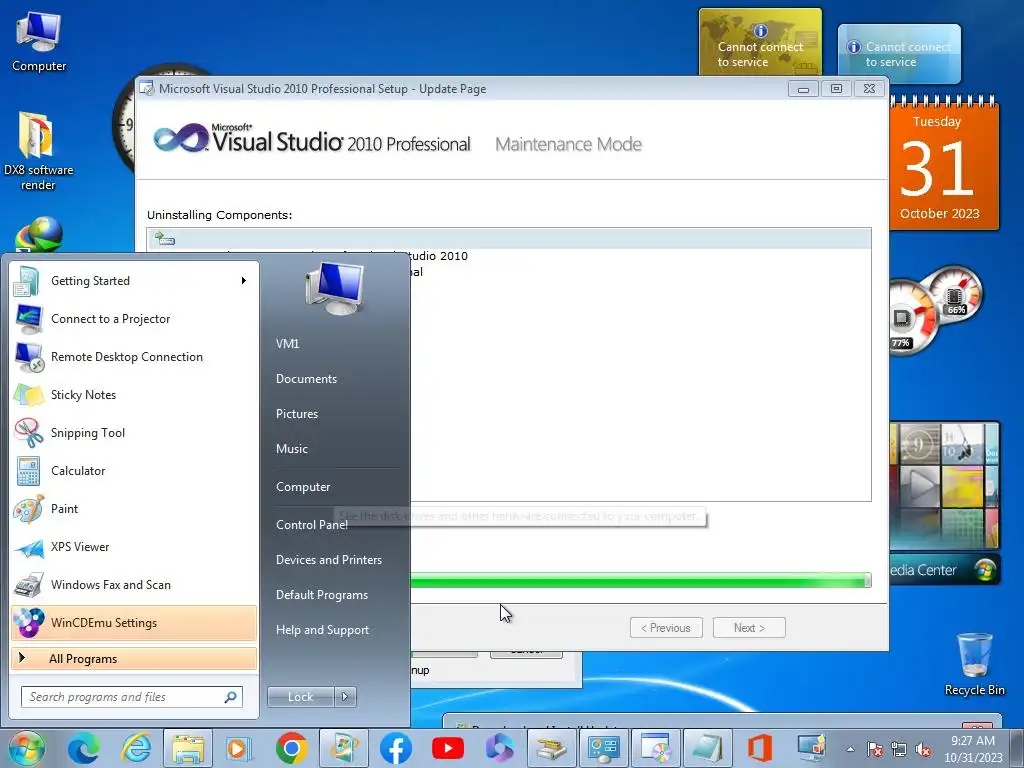Open Computer desktop icon
This screenshot has height=768, width=1024.
coord(39,42)
